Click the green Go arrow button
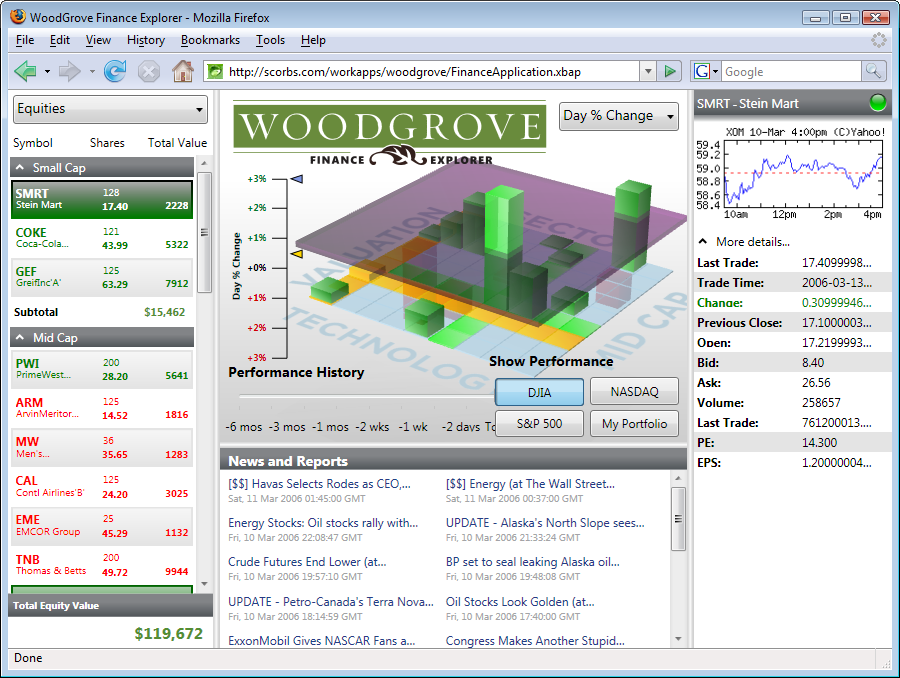The image size is (900, 678). (671, 71)
